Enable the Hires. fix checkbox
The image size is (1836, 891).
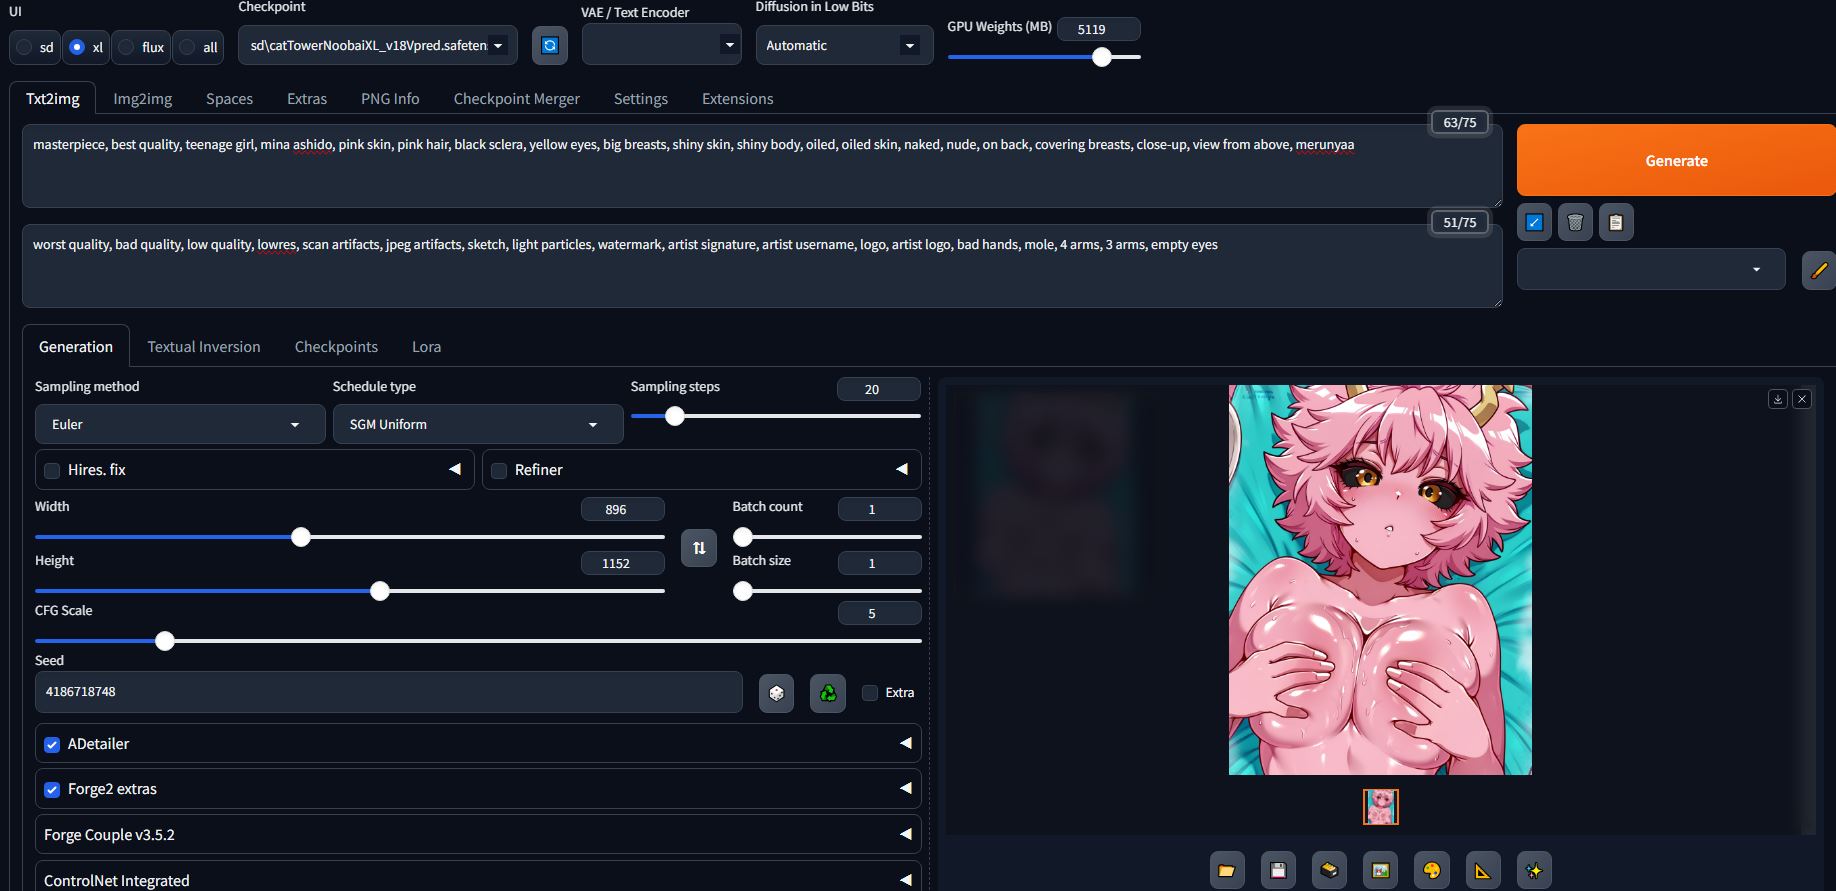[x=52, y=471]
